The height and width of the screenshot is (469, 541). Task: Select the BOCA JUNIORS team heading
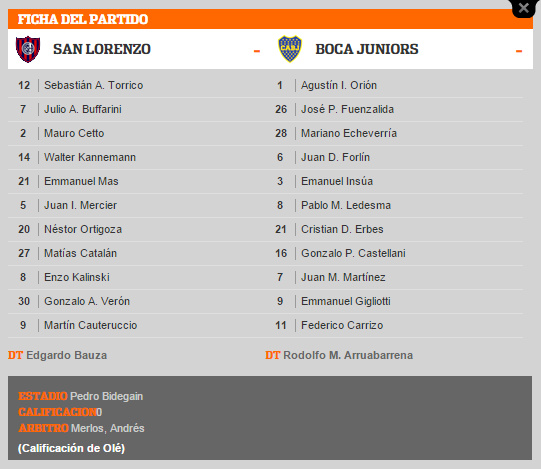click(x=367, y=49)
